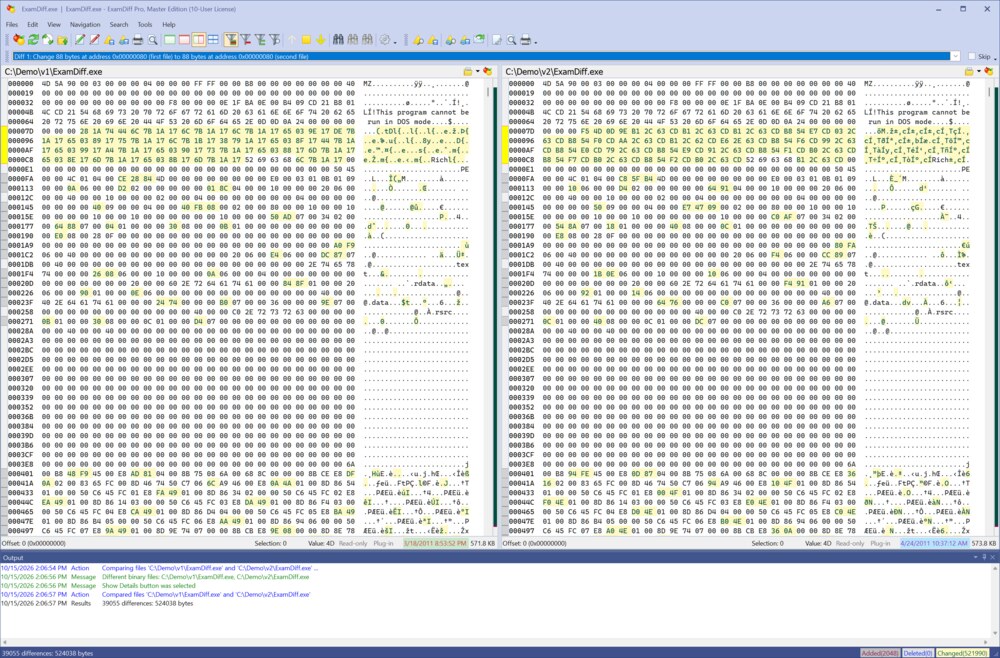Screen dimensions: 1000x658
Task: Click the Added(2048) color legend
Action: [x=879, y=653]
